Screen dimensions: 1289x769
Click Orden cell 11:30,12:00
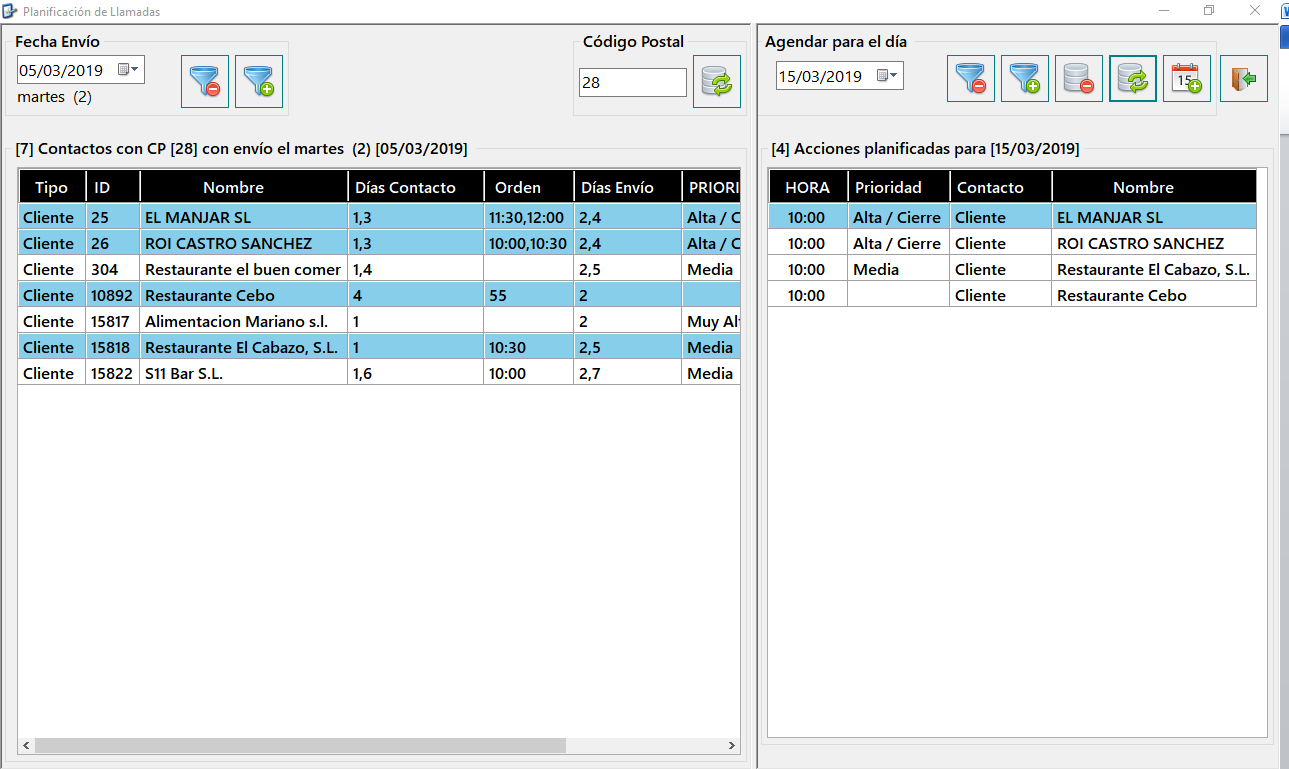[x=529, y=217]
